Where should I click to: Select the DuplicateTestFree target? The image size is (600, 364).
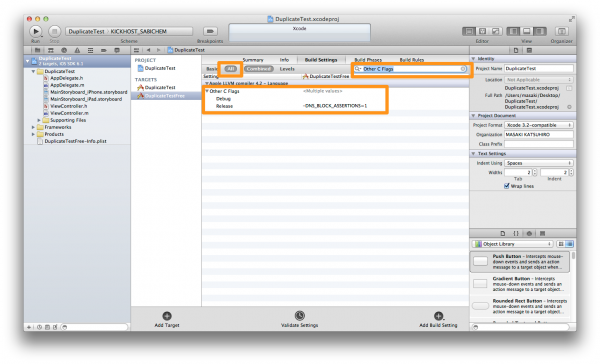(166, 96)
